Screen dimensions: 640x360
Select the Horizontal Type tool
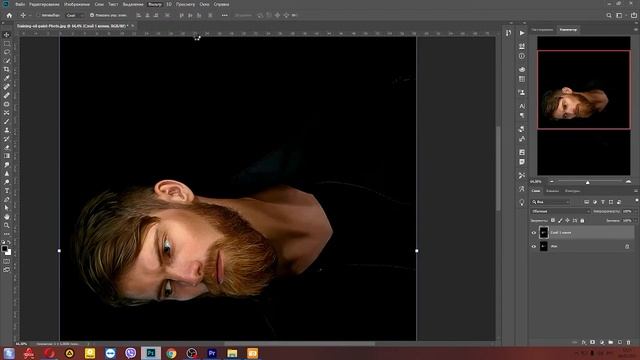(x=7, y=191)
